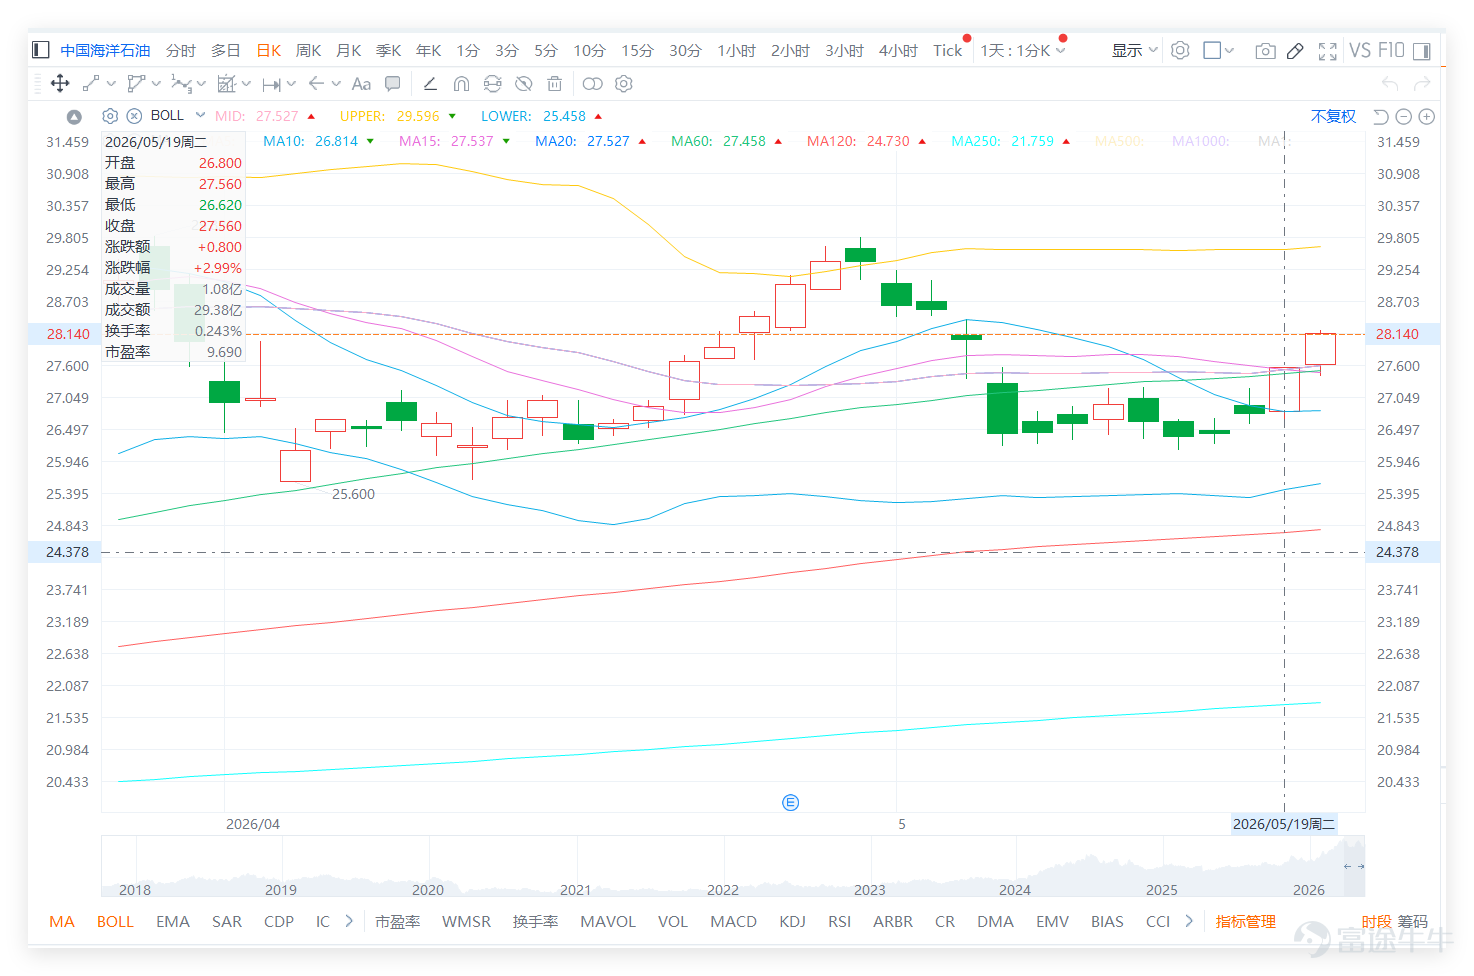Screen dimensions: 1474x976
Task: Click the redo arrow
Action: coord(1422,84)
